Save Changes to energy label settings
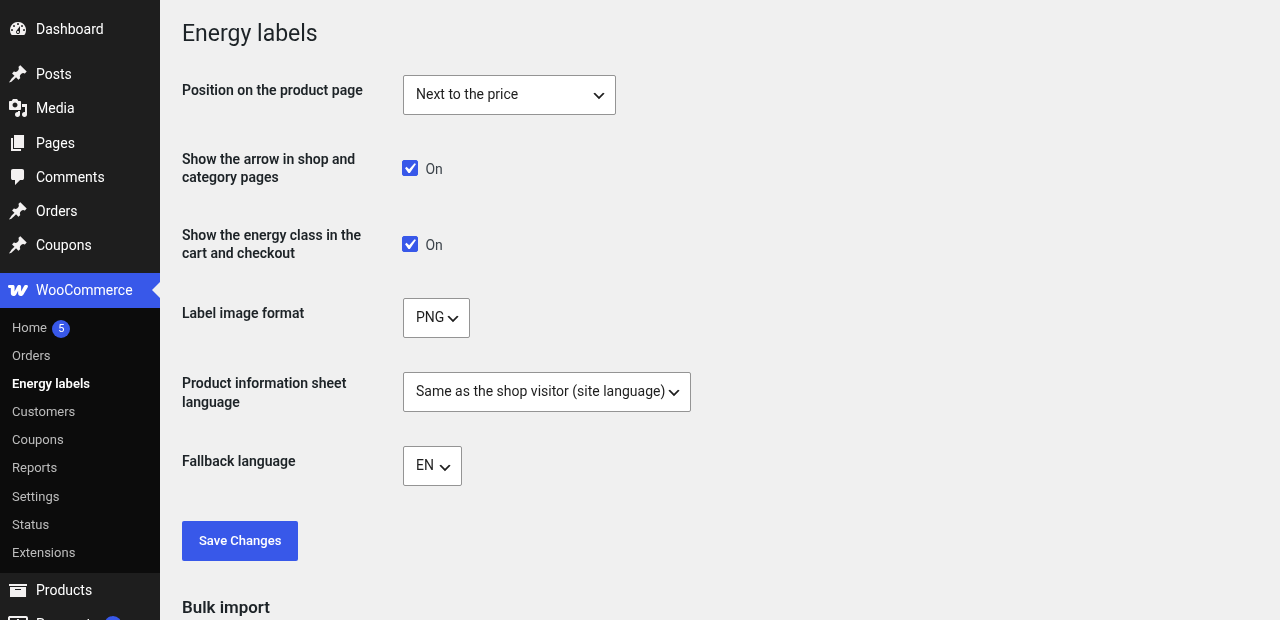Viewport: 1280px width, 620px height. click(240, 541)
